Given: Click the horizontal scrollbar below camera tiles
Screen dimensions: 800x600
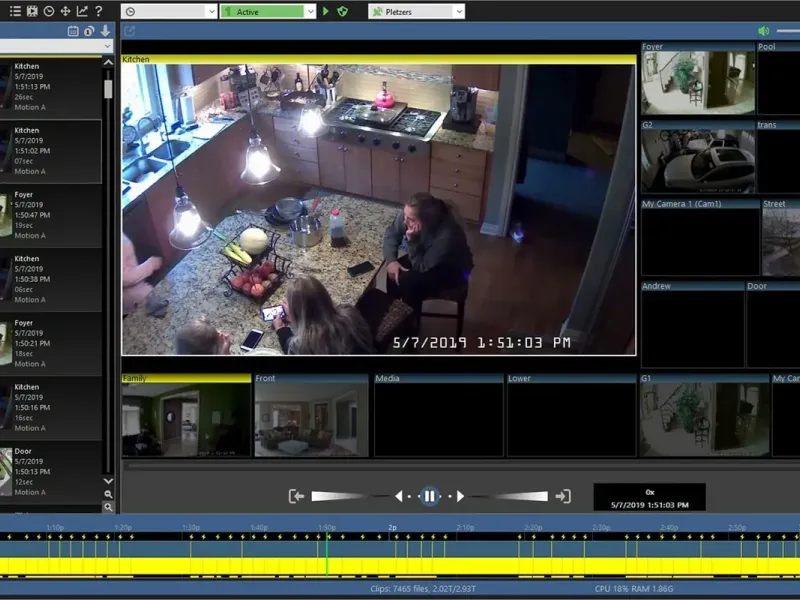Looking at the screenshot, I should point(461,465).
